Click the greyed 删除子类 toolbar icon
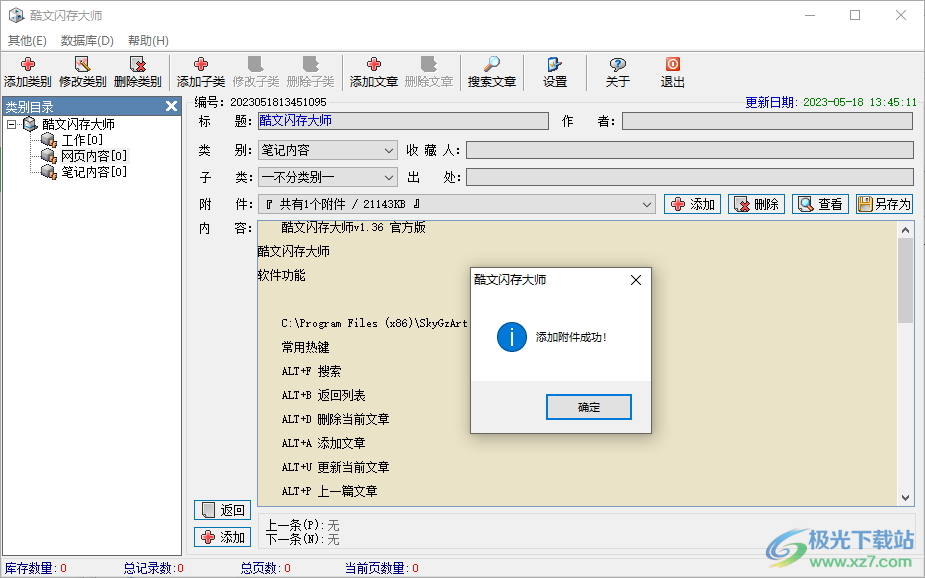This screenshot has width=925, height=578. pyautogui.click(x=310, y=72)
